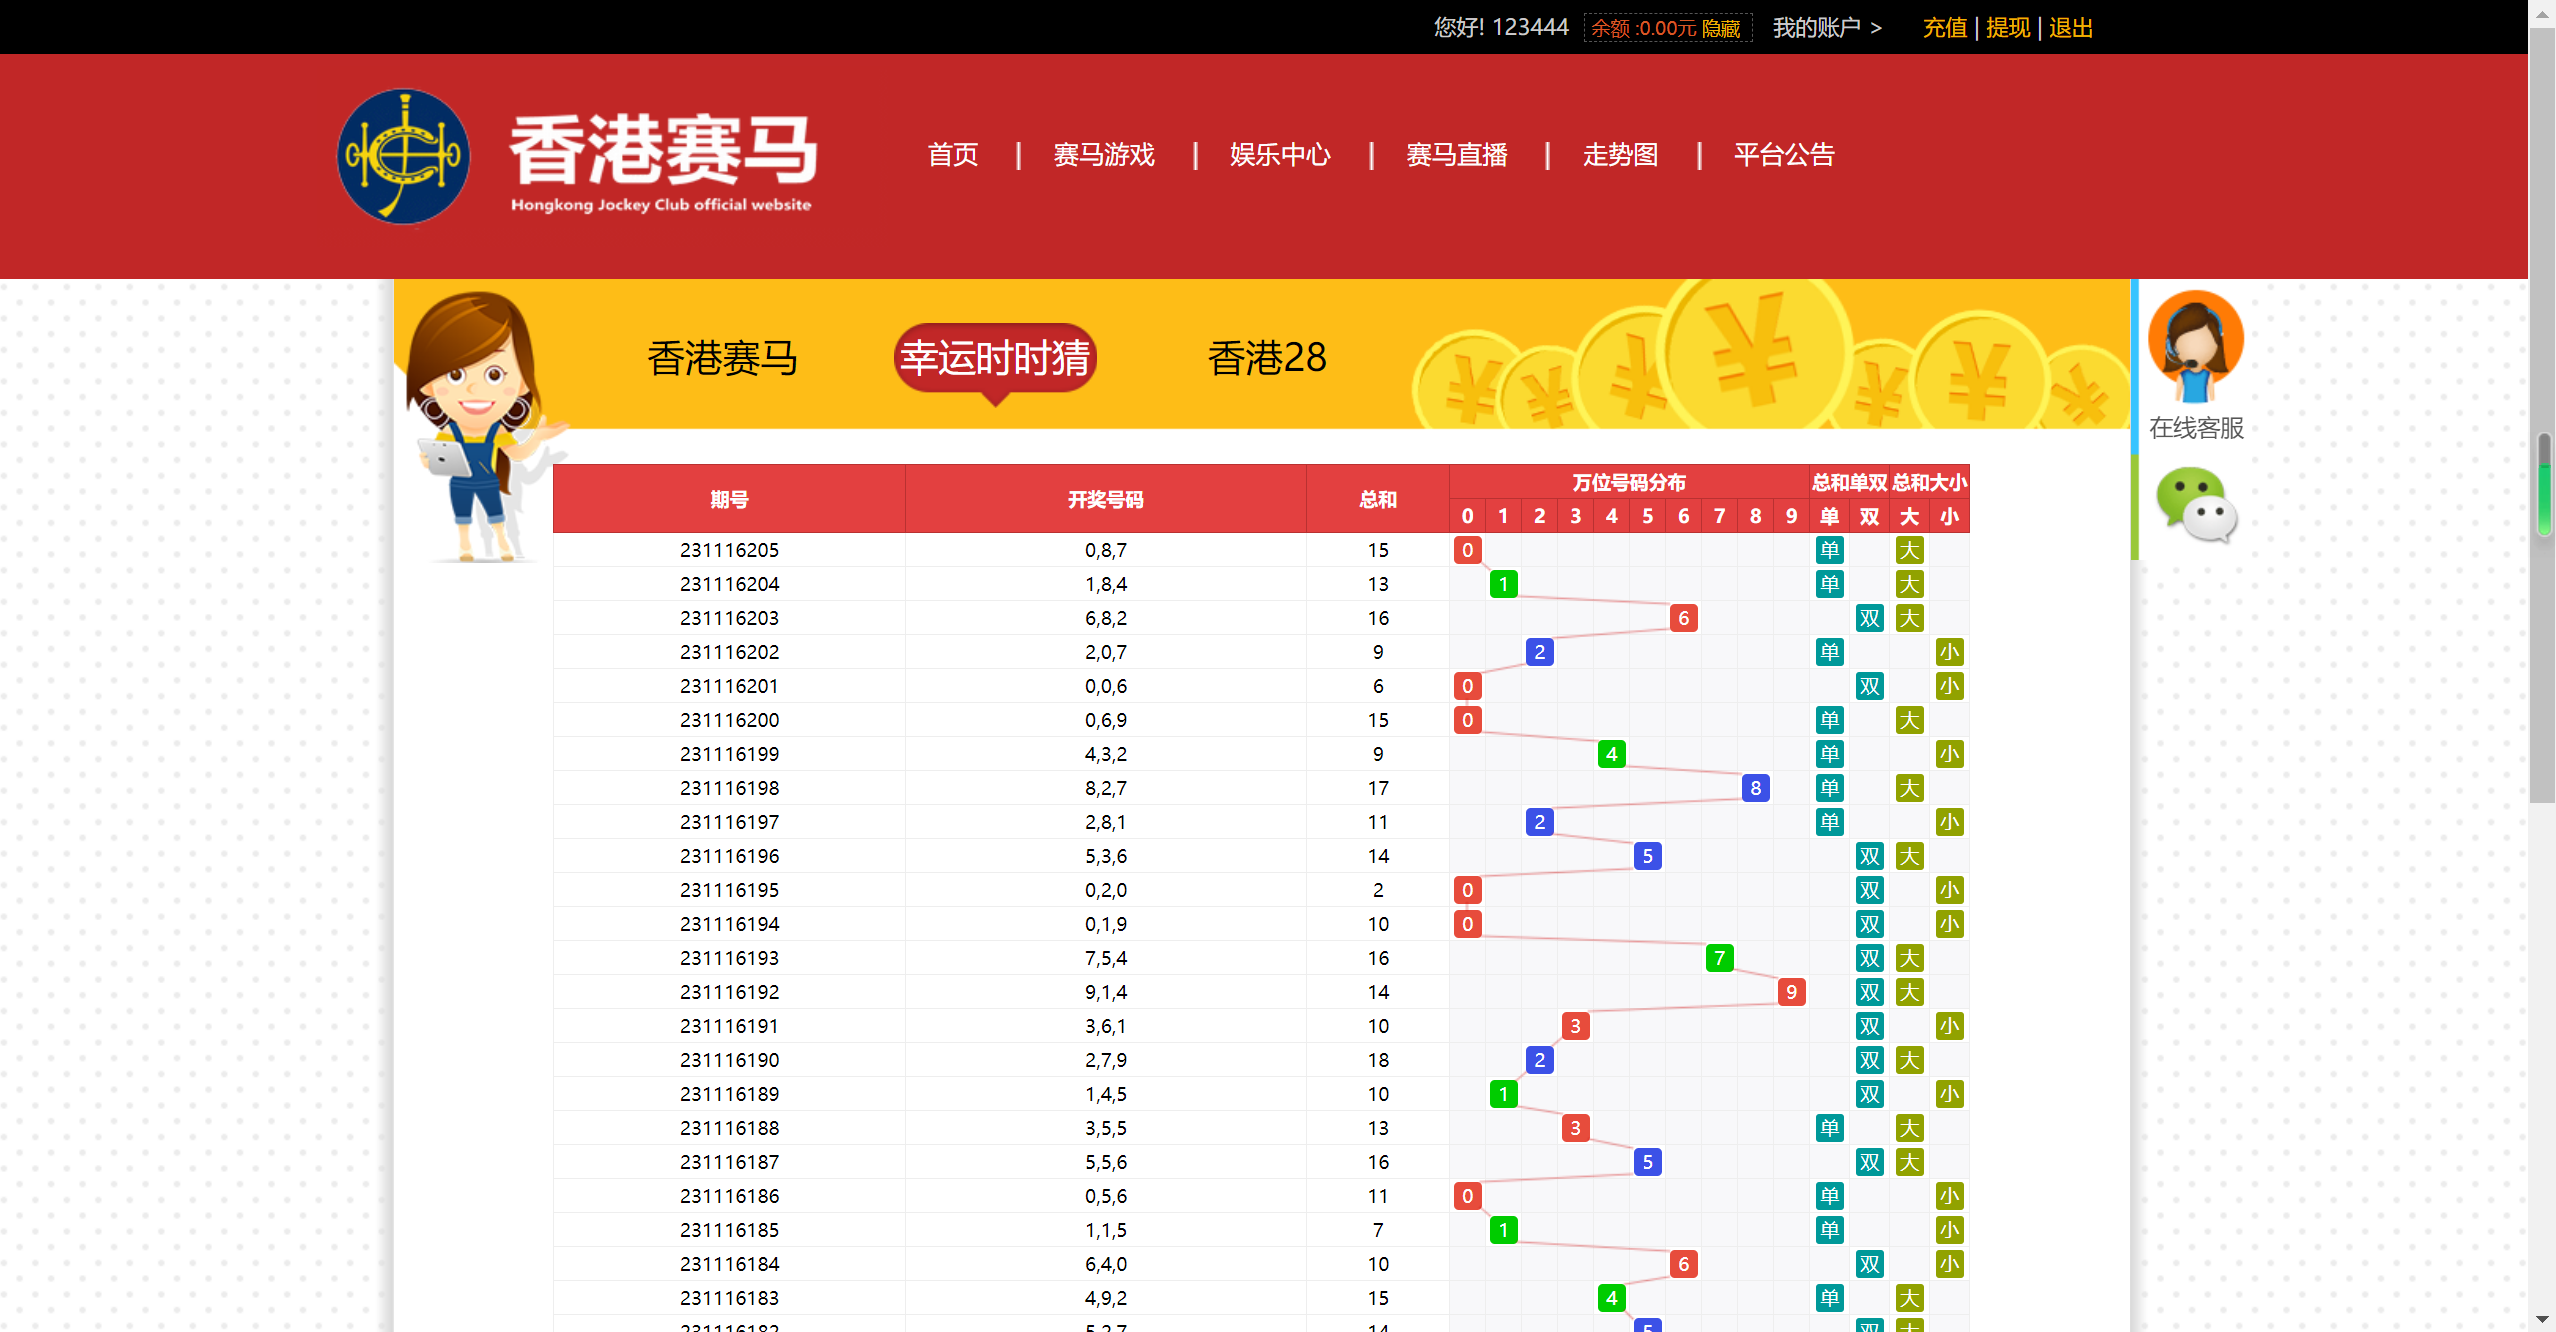The width and height of the screenshot is (2556, 1332).
Task: Open 赛马直播 navigation item
Action: [x=1456, y=155]
